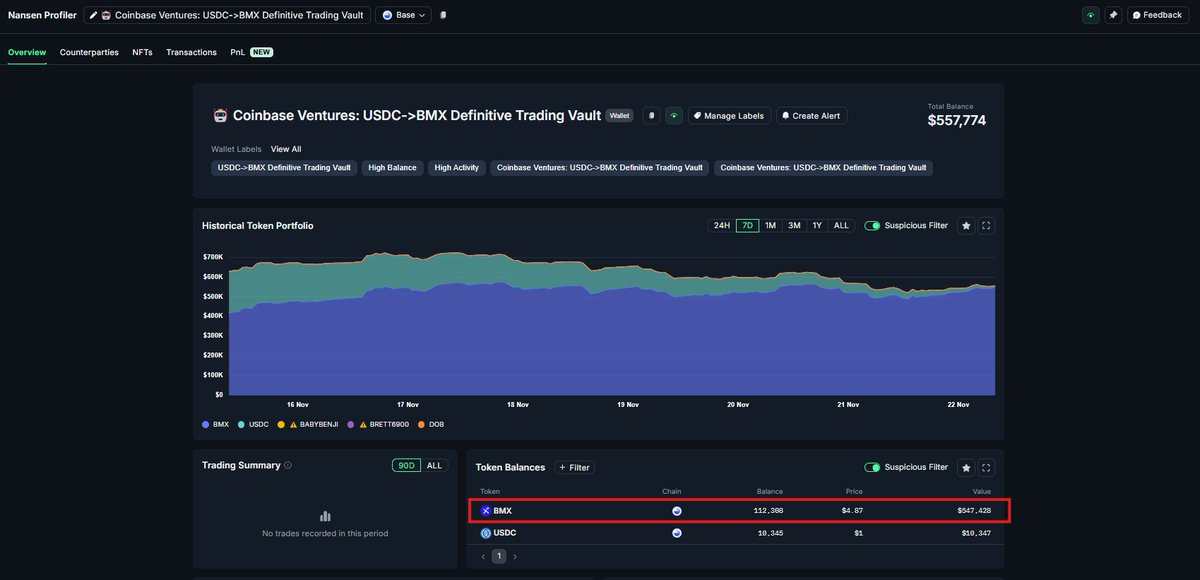Image resolution: width=1200 pixels, height=580 pixels.
Task: Star the Historical Token Portfolio chart
Action: coord(966,226)
